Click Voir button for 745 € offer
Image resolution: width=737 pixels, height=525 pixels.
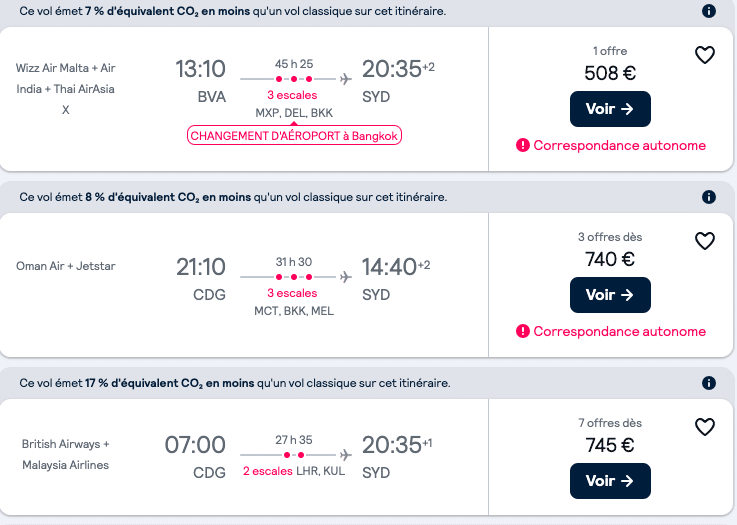(610, 481)
